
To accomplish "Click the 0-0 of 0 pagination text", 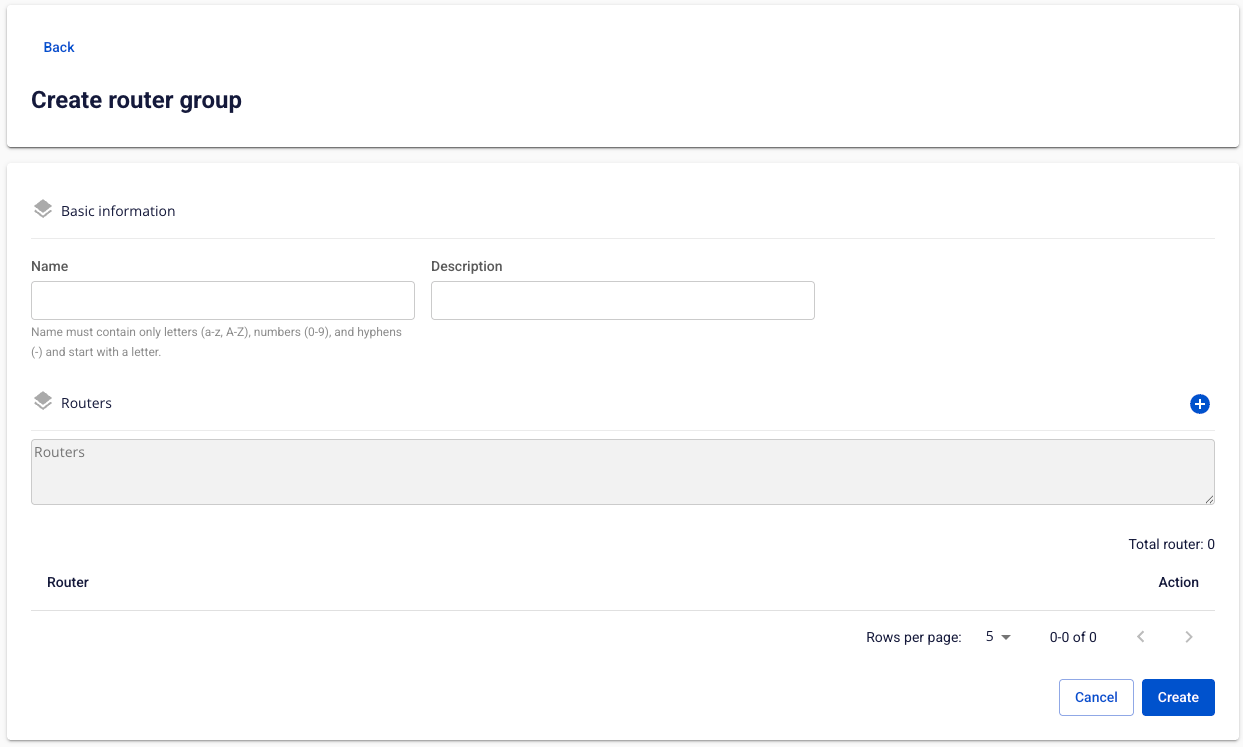I will [x=1073, y=637].
